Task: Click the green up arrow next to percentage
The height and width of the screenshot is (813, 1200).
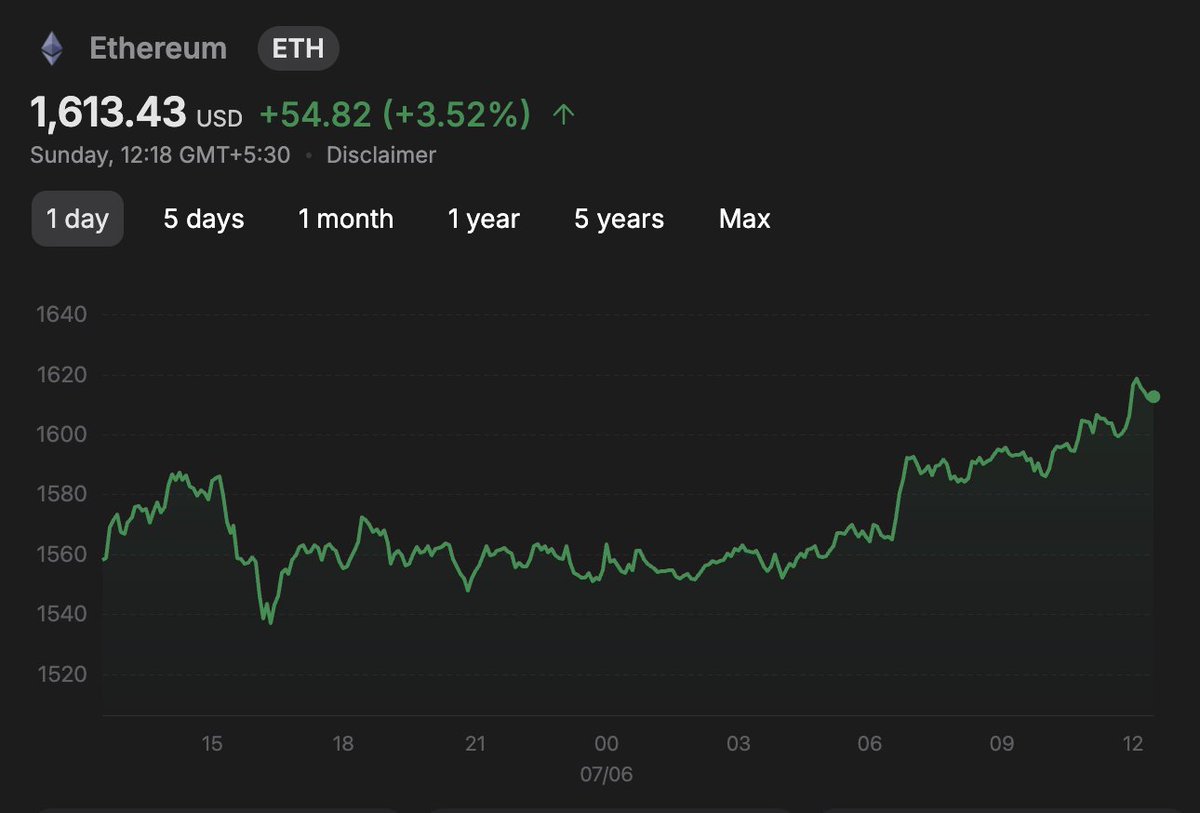Action: click(564, 114)
